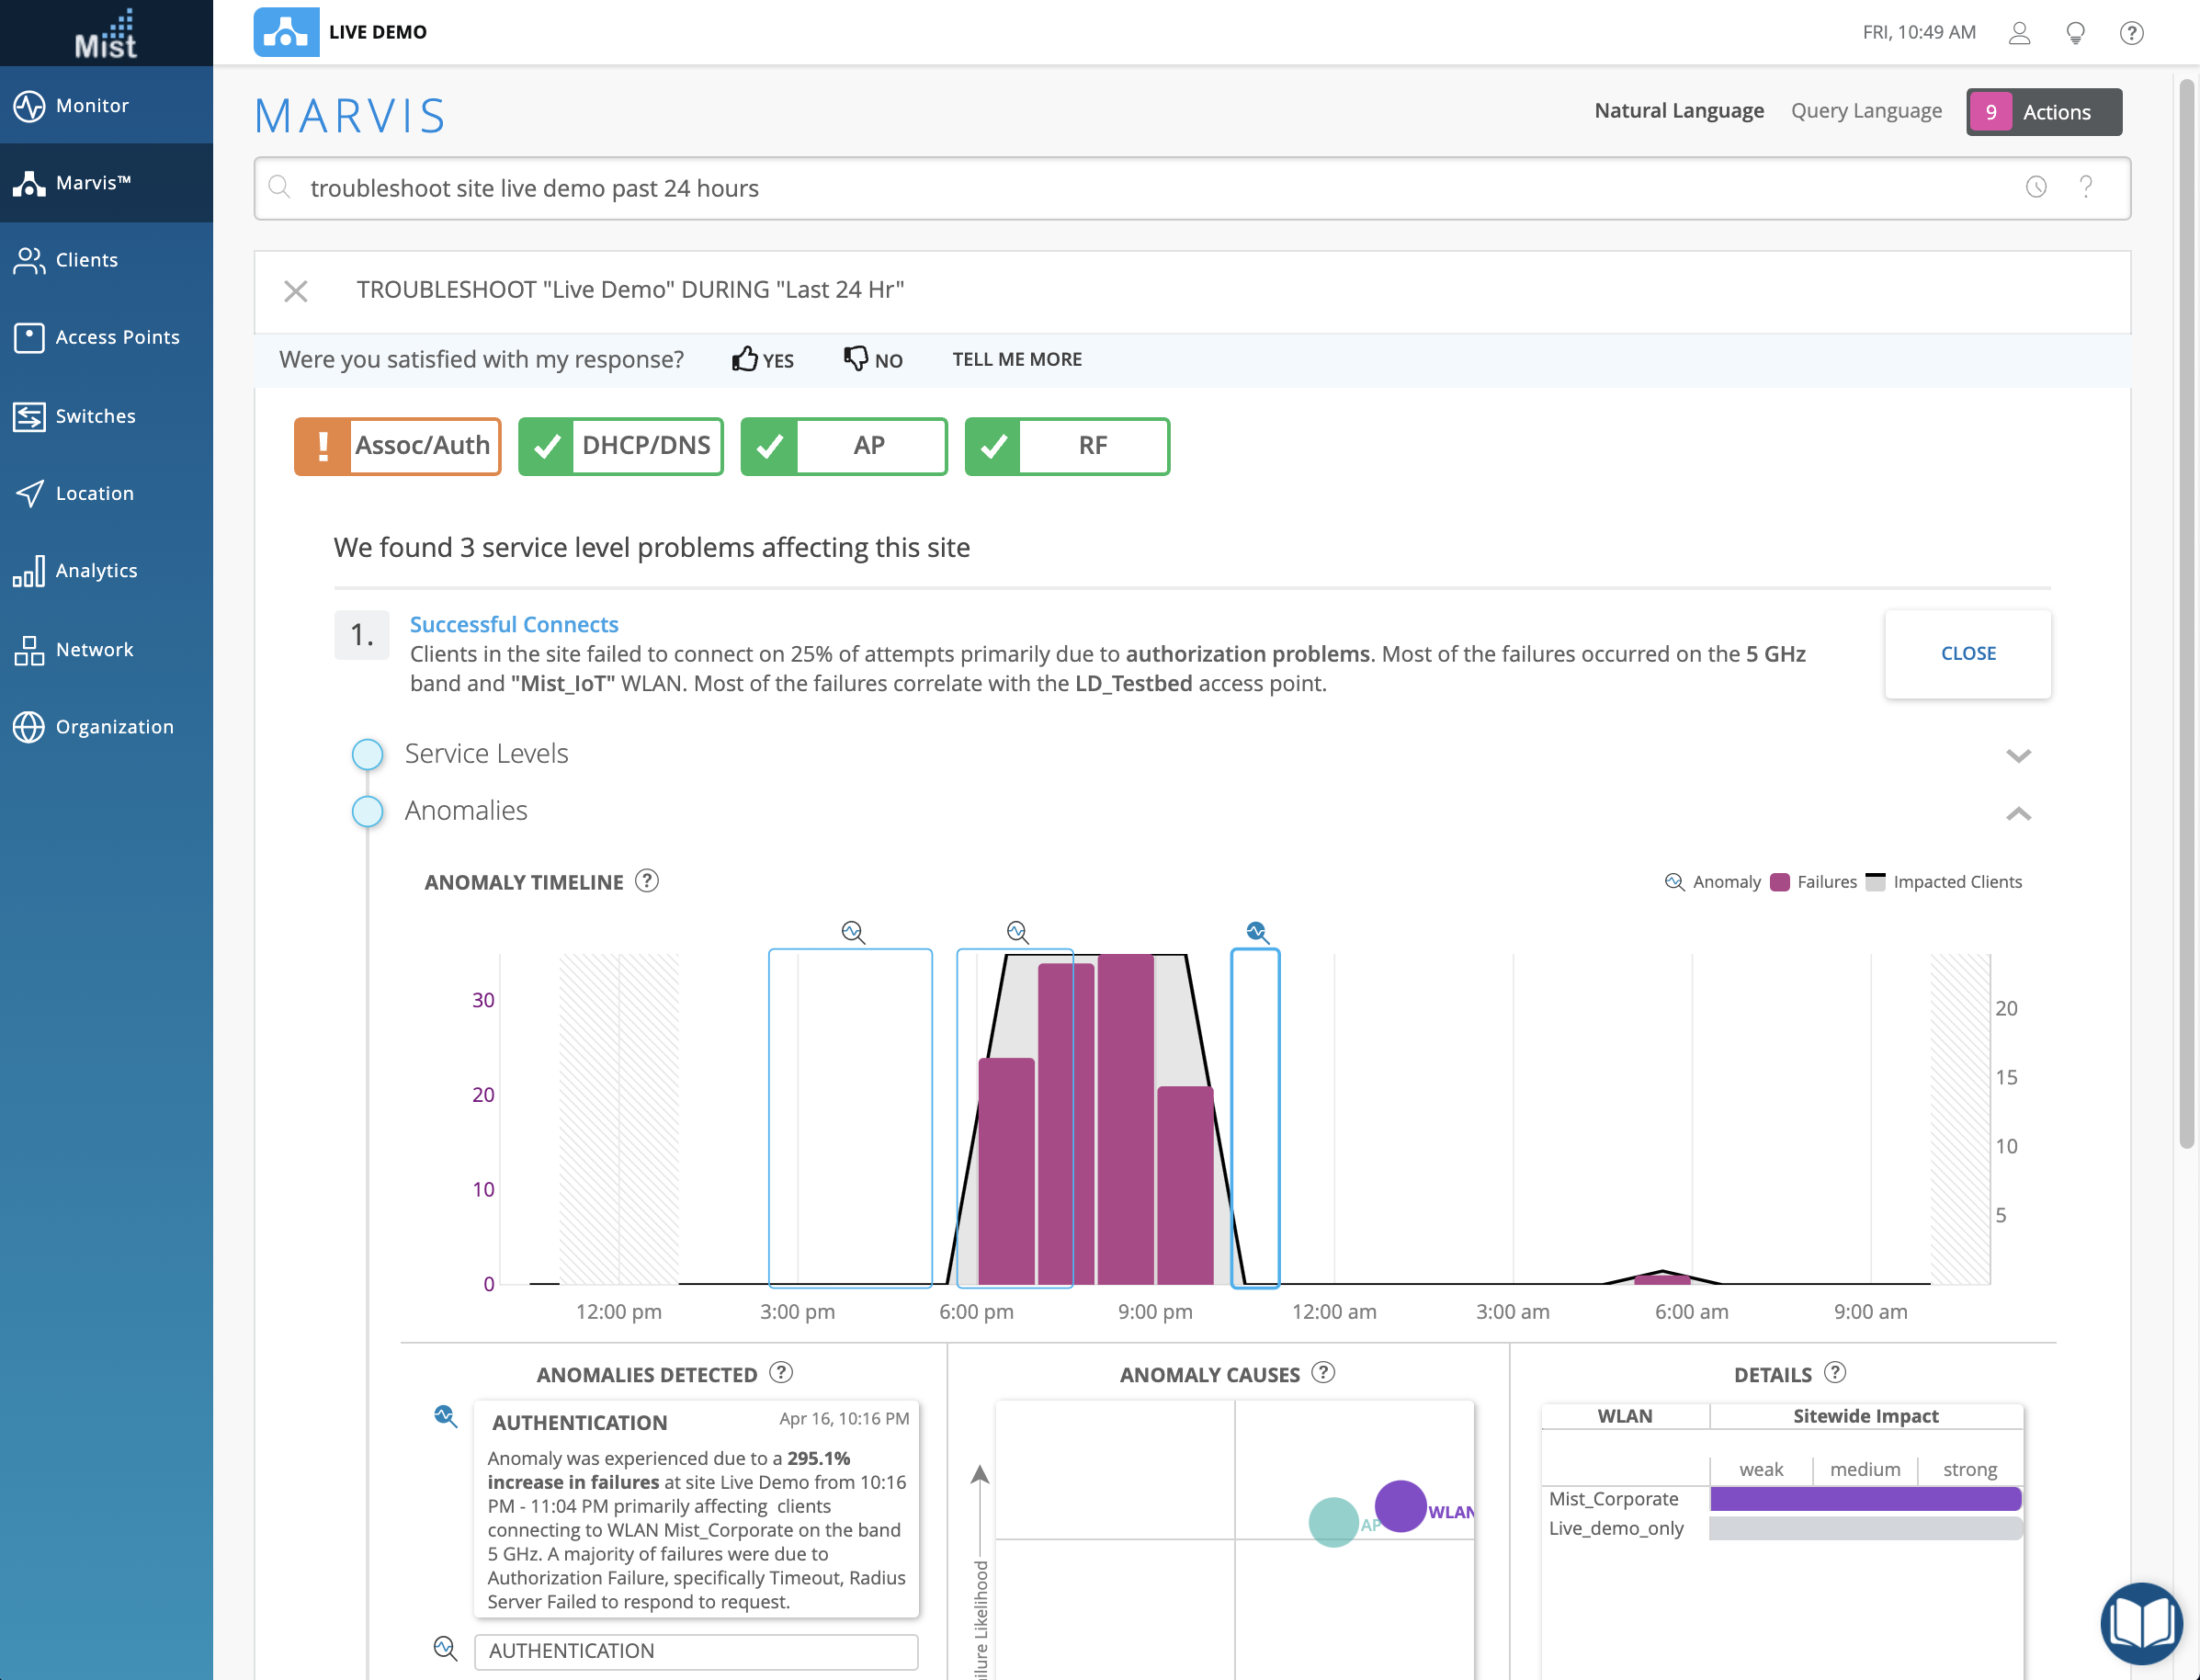Toggle the RF status filter
2200x1680 pixels.
pos(1067,446)
